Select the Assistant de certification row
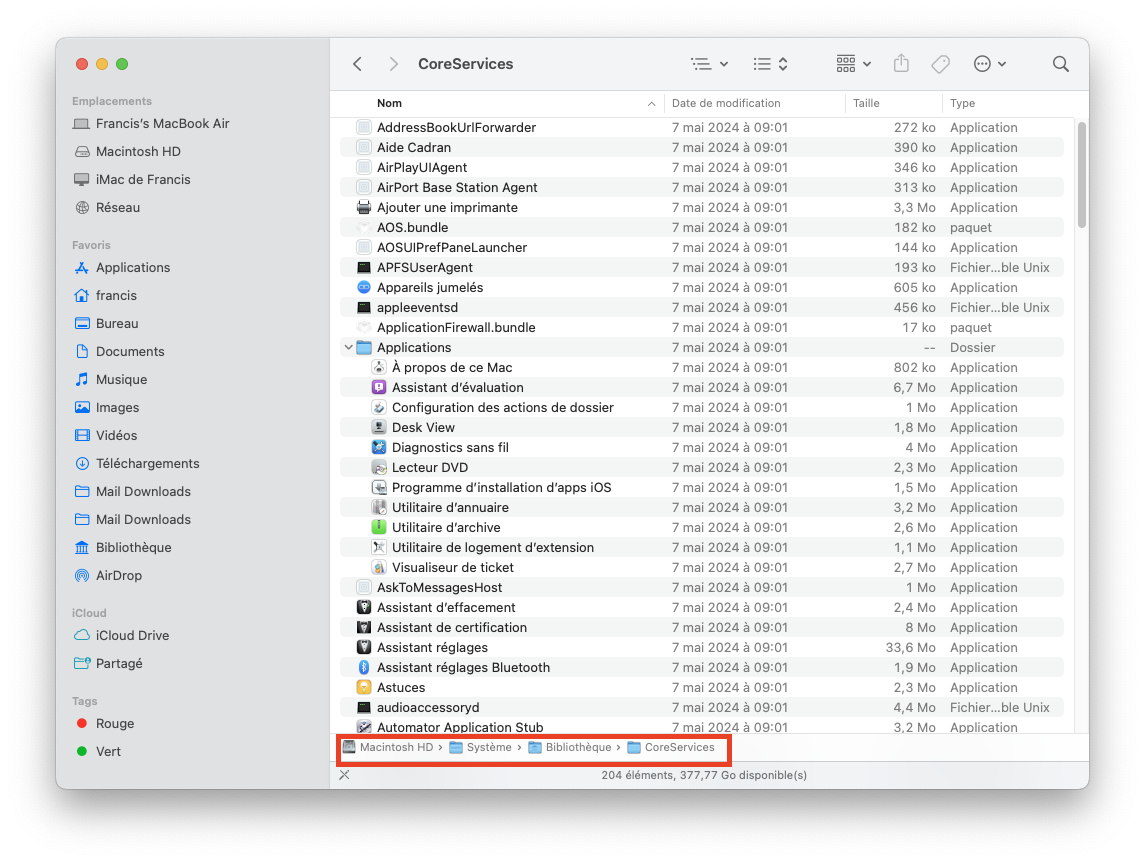The width and height of the screenshot is (1145, 863). point(702,628)
